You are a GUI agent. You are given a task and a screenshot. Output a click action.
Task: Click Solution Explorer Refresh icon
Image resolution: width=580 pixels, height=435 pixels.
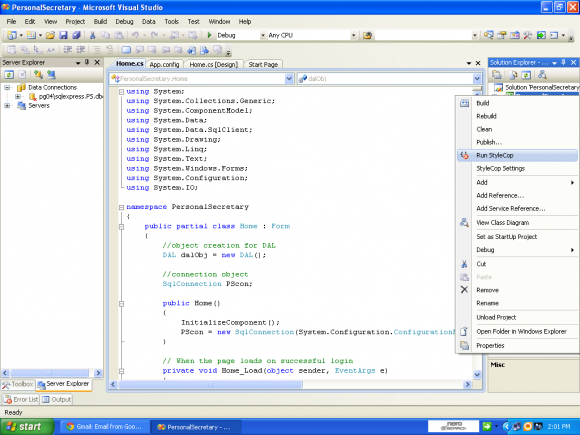click(526, 75)
